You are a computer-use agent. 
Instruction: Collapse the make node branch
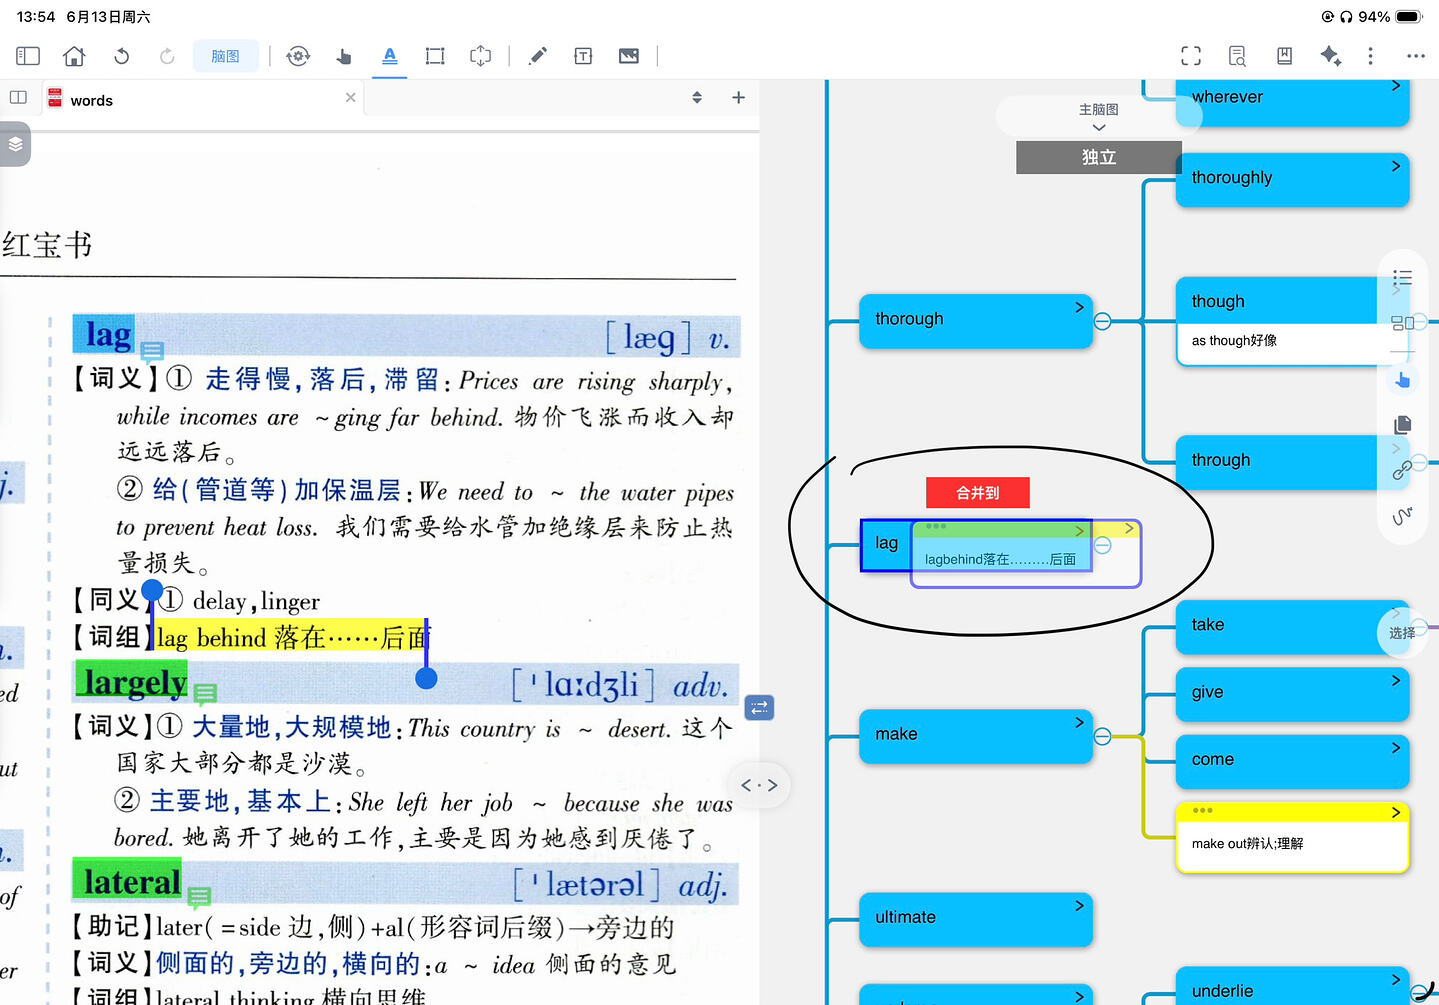click(x=1102, y=736)
